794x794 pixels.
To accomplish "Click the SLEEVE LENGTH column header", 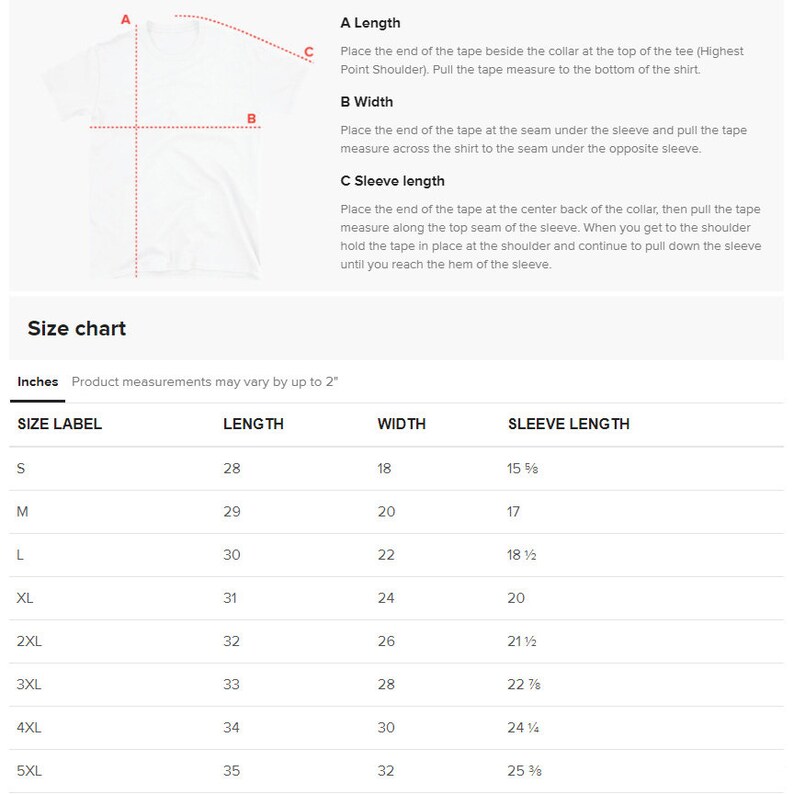I will [569, 424].
